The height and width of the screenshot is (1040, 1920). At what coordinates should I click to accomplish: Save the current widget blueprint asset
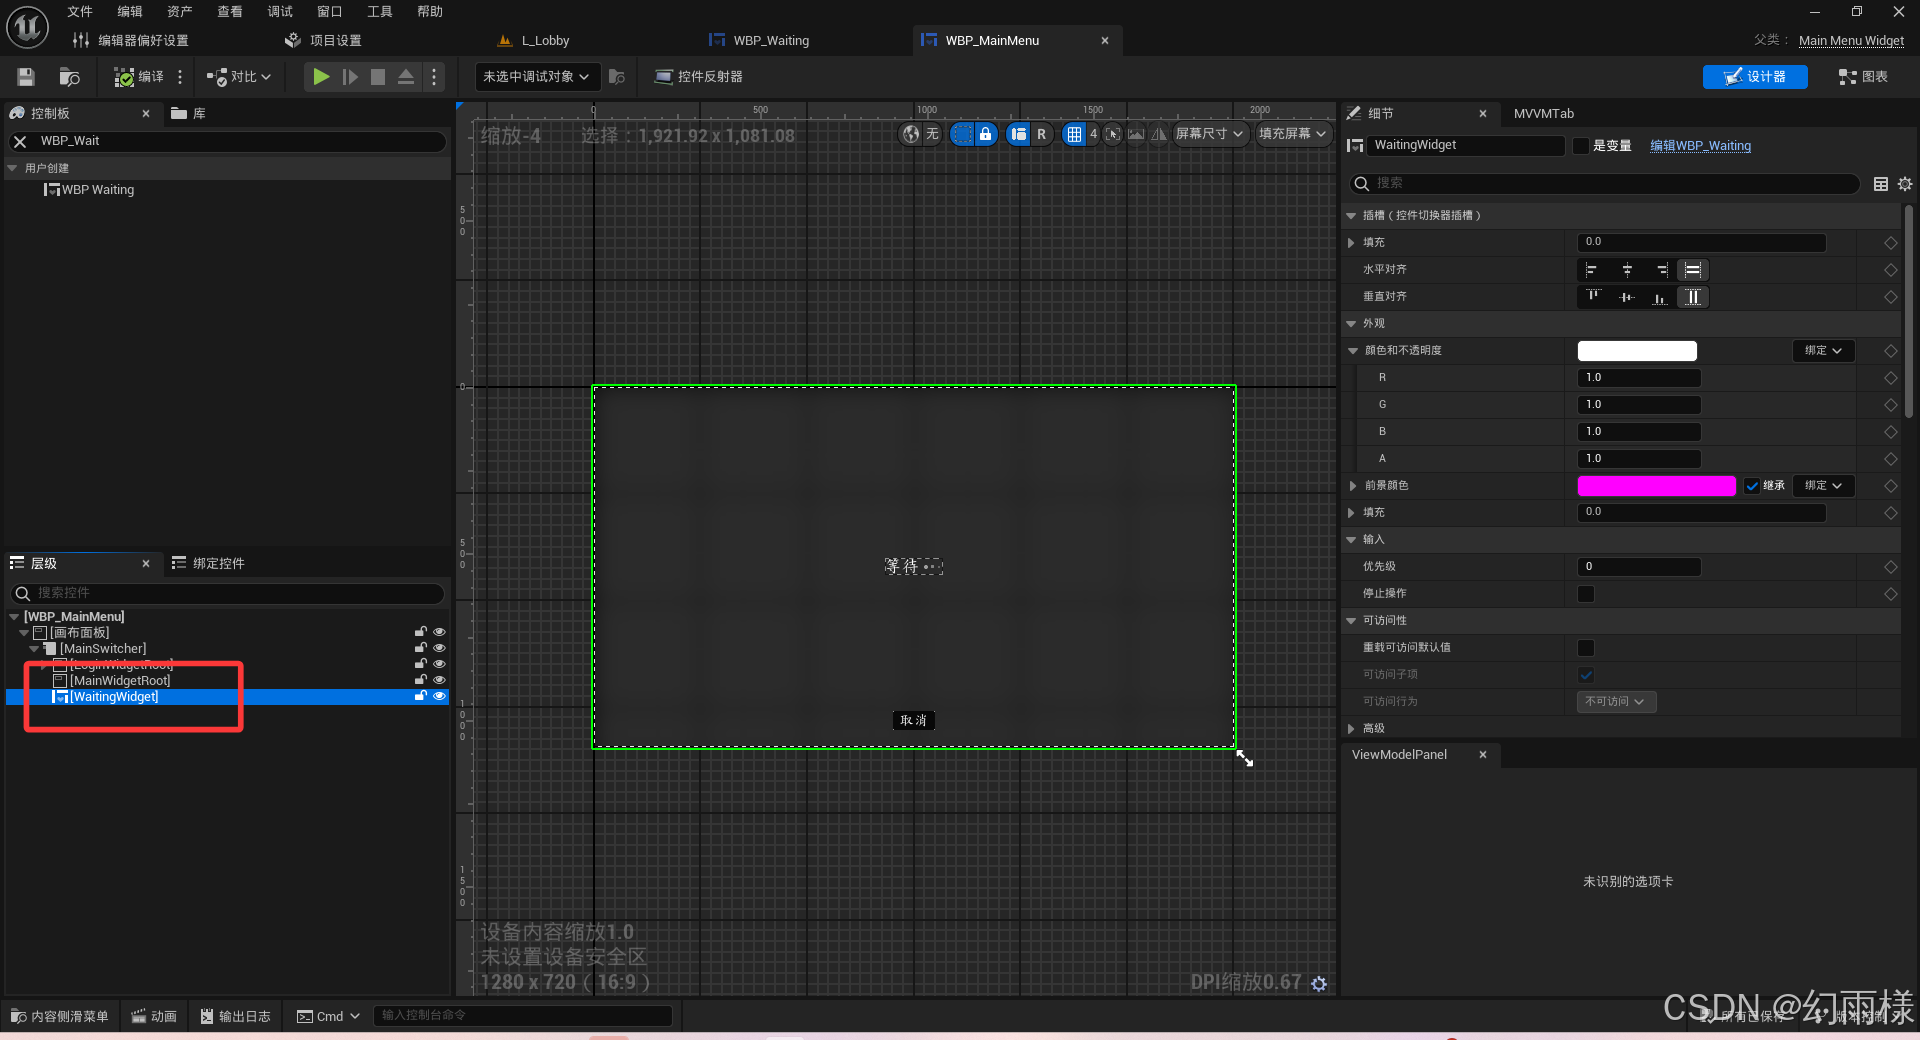click(26, 77)
